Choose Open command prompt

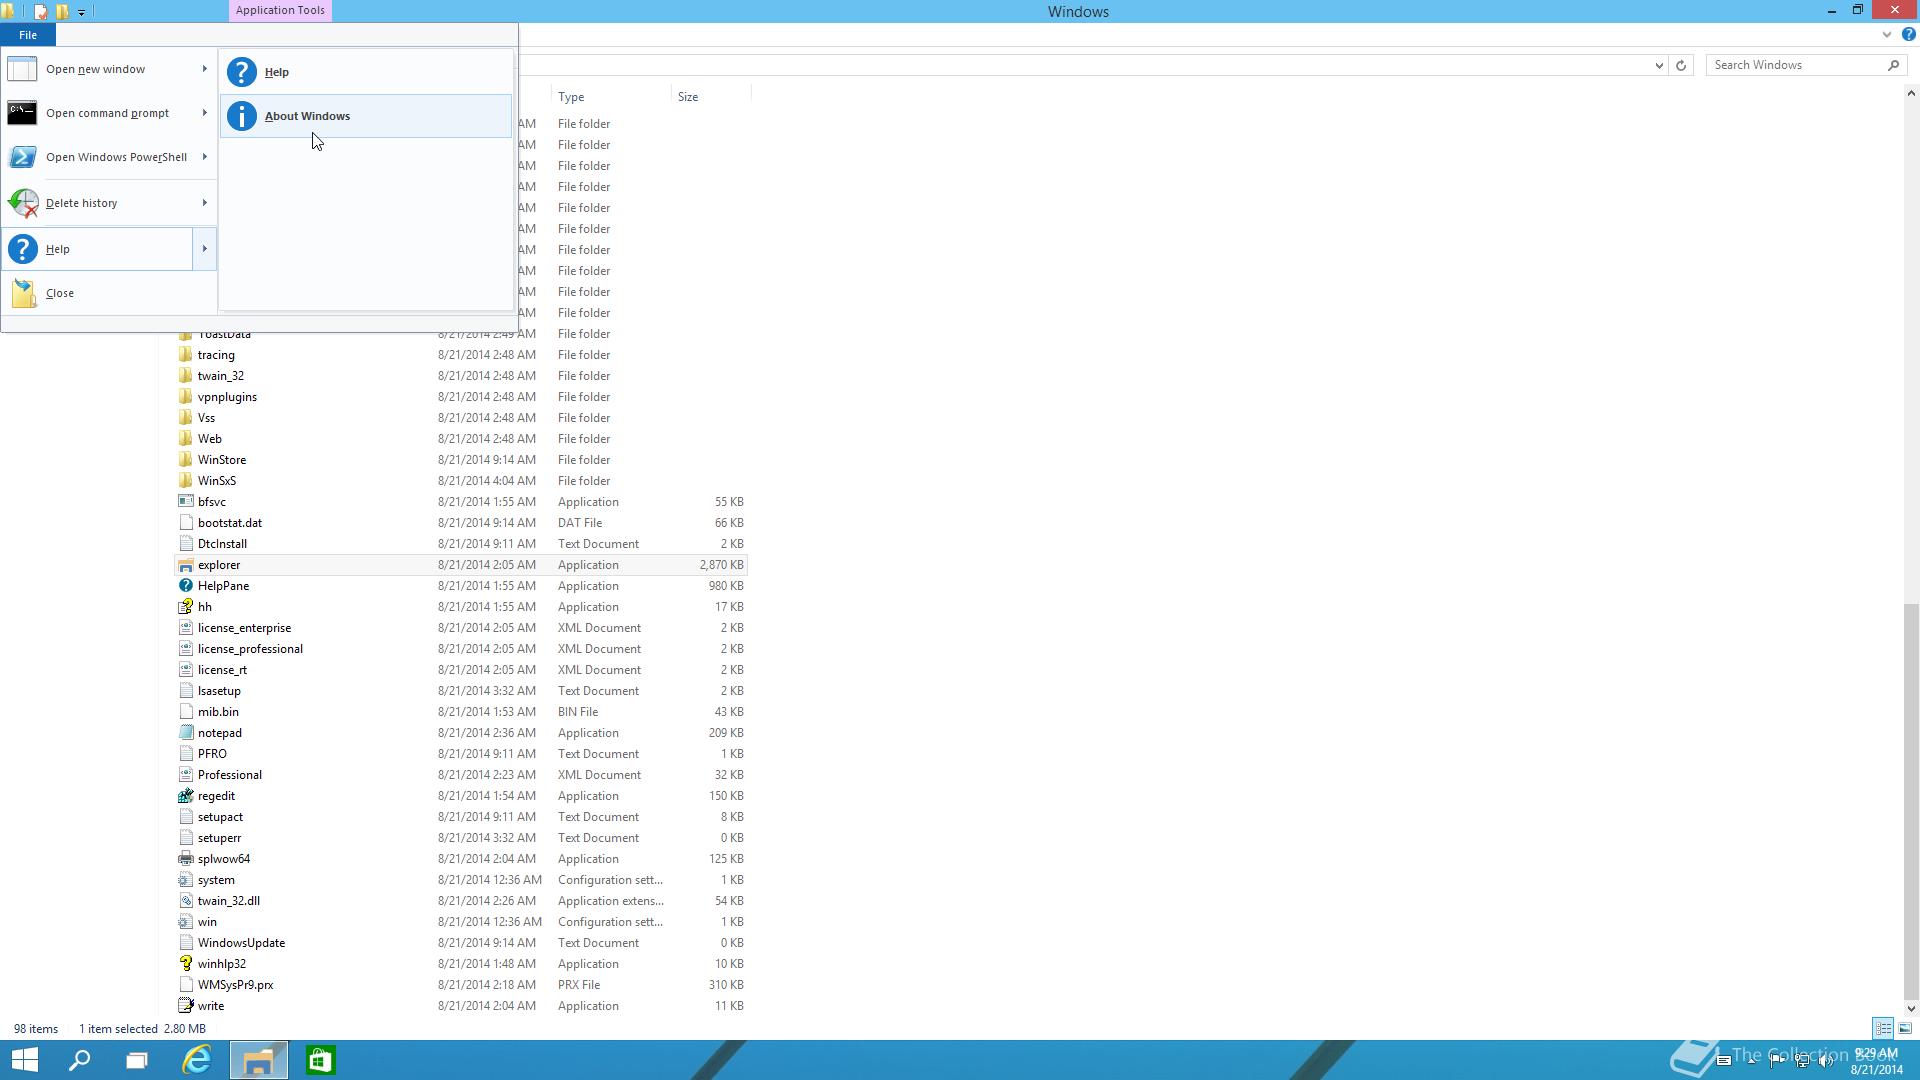(97, 113)
